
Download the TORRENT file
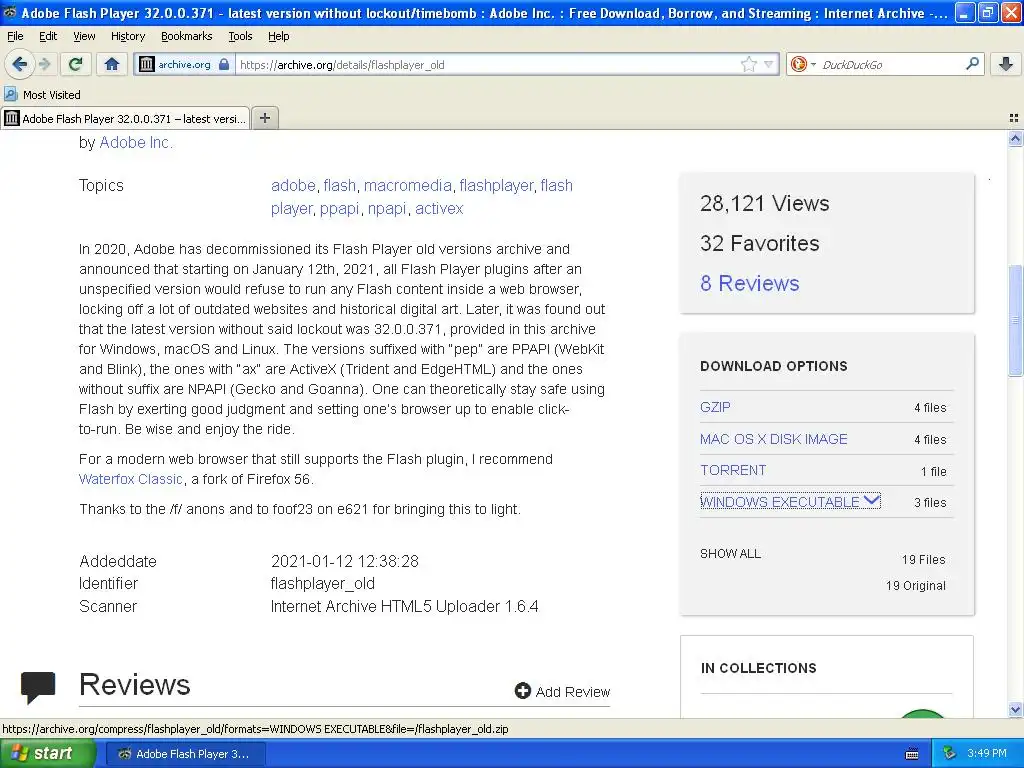click(733, 470)
